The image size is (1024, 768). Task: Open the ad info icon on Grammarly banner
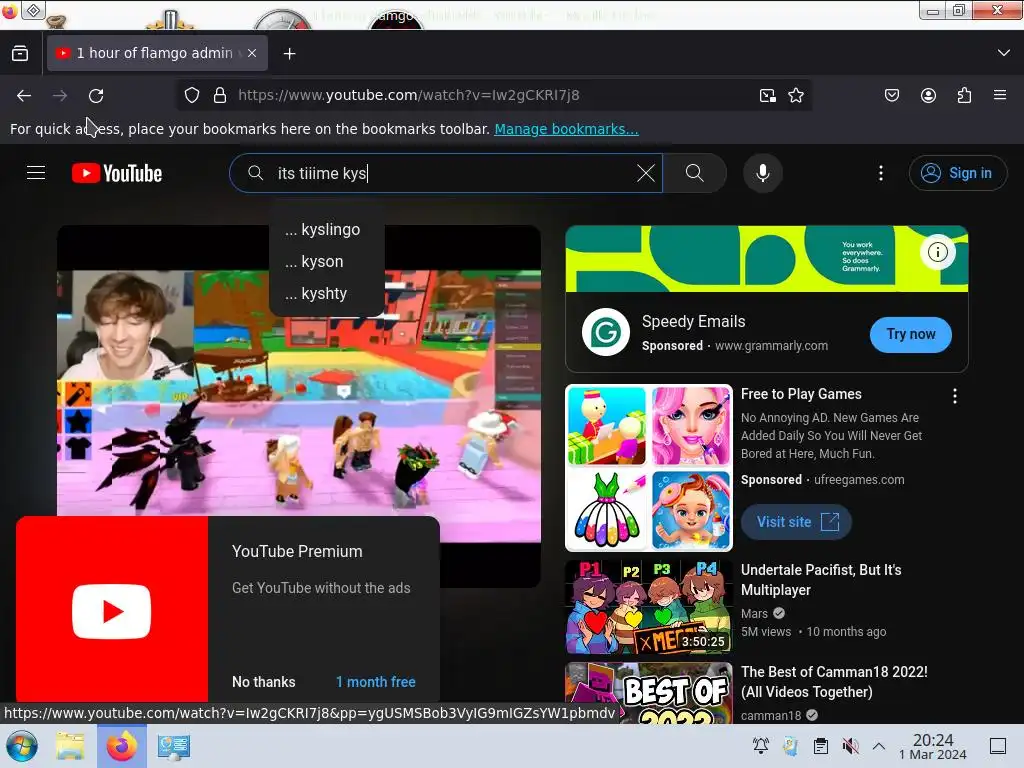click(x=938, y=252)
